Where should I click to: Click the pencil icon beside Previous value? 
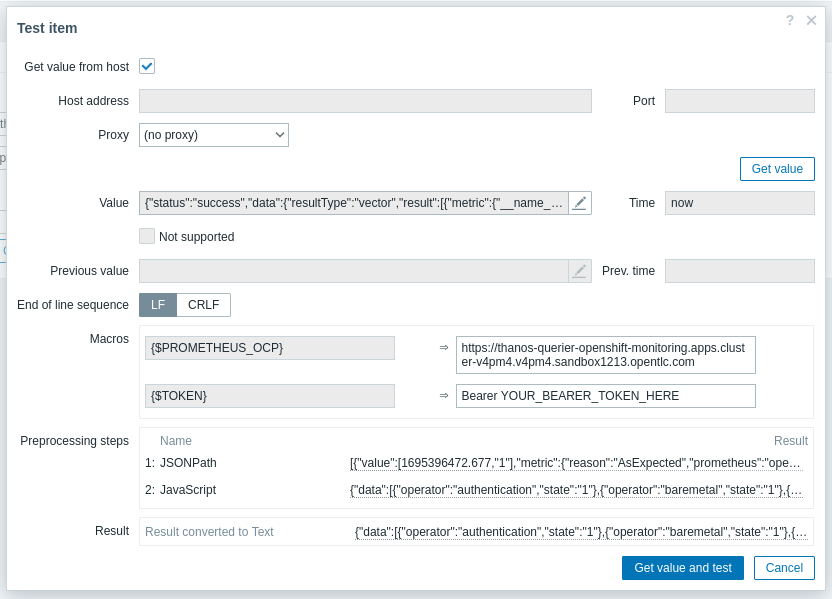coord(580,271)
